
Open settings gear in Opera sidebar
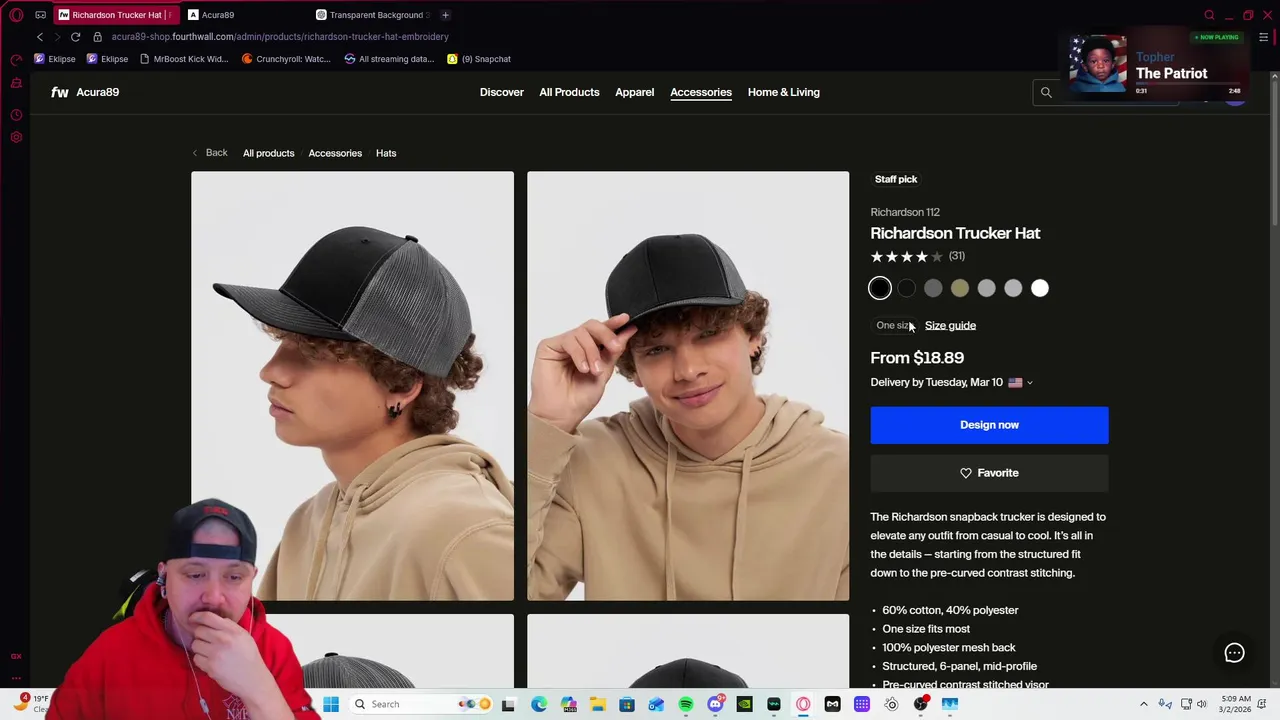(x=16, y=137)
